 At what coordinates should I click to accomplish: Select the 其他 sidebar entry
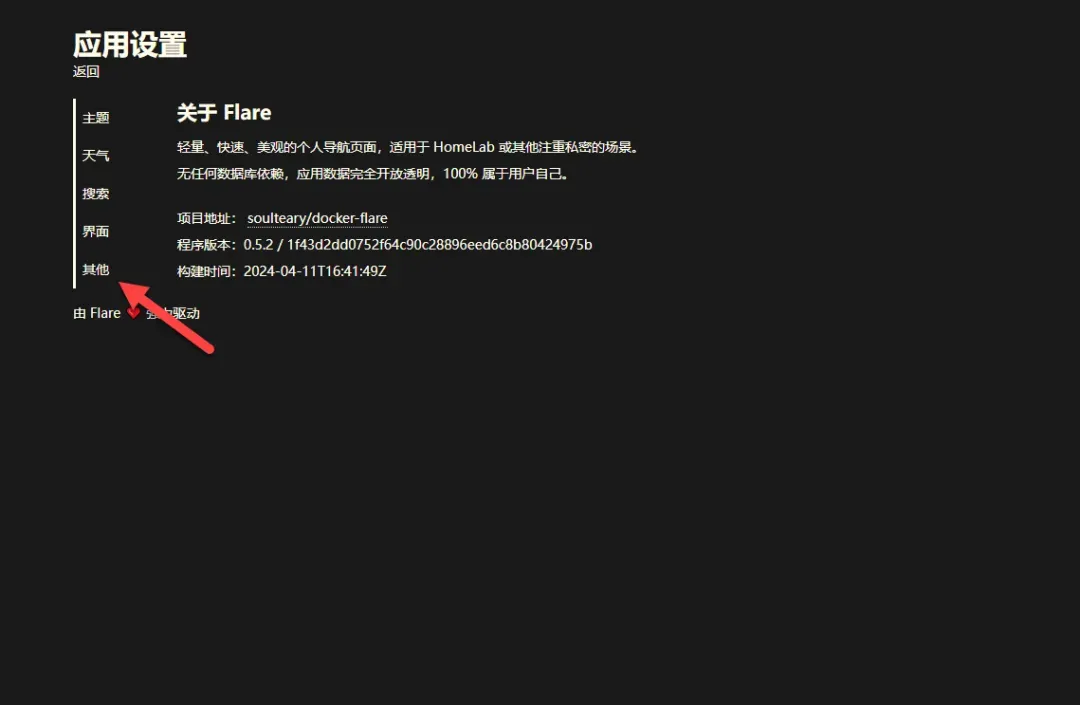96,269
